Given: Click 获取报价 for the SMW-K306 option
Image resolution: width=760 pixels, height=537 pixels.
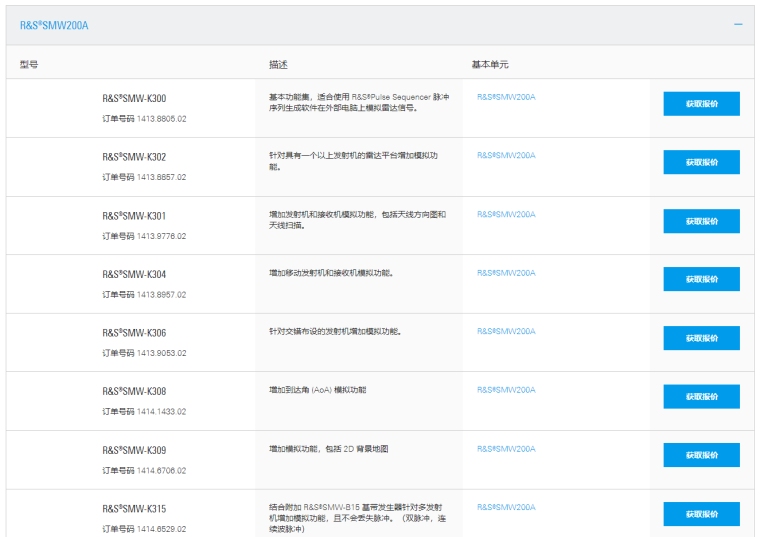Looking at the screenshot, I should coord(701,338).
